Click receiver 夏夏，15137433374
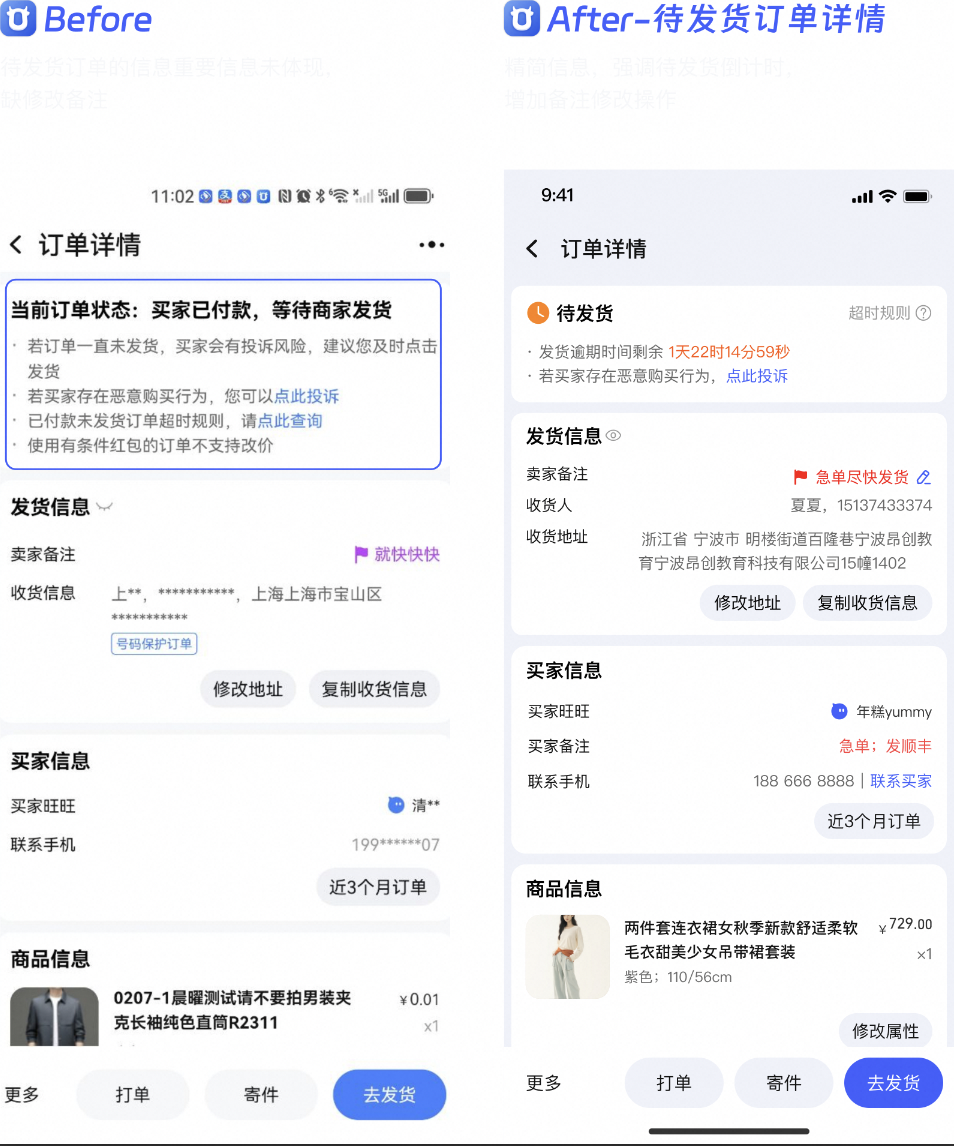The width and height of the screenshot is (954, 1146). pyautogui.click(x=861, y=505)
